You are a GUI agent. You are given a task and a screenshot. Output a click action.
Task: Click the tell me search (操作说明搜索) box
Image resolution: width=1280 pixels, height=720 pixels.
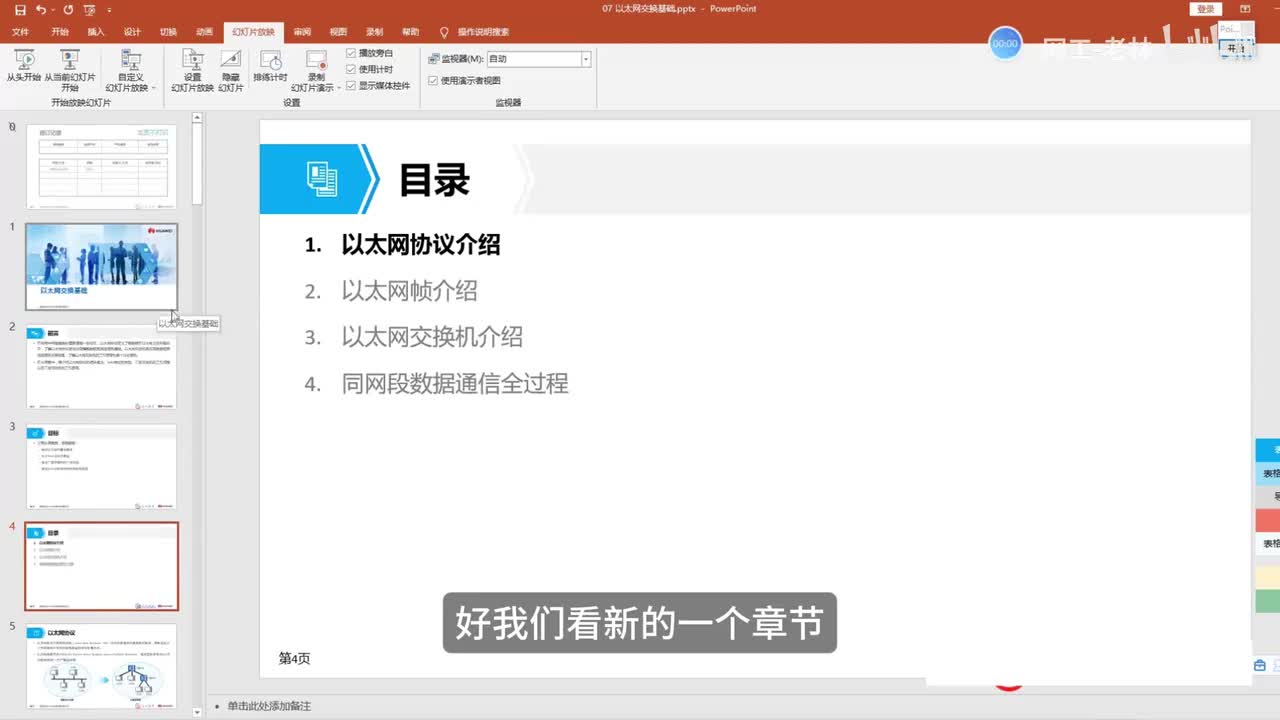pyautogui.click(x=483, y=32)
